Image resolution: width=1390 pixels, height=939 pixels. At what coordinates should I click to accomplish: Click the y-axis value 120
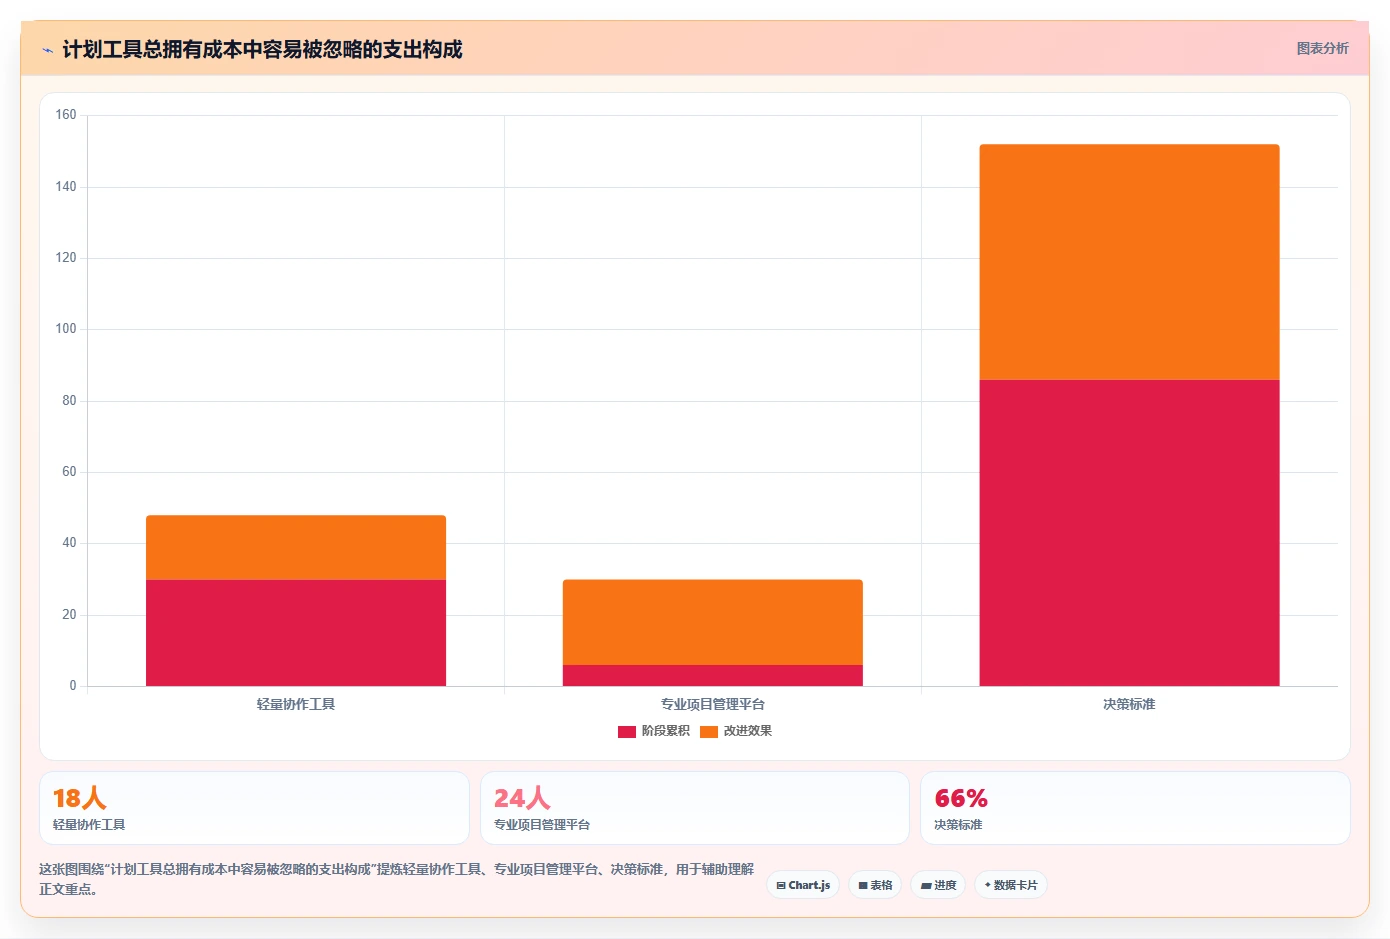pyautogui.click(x=66, y=258)
